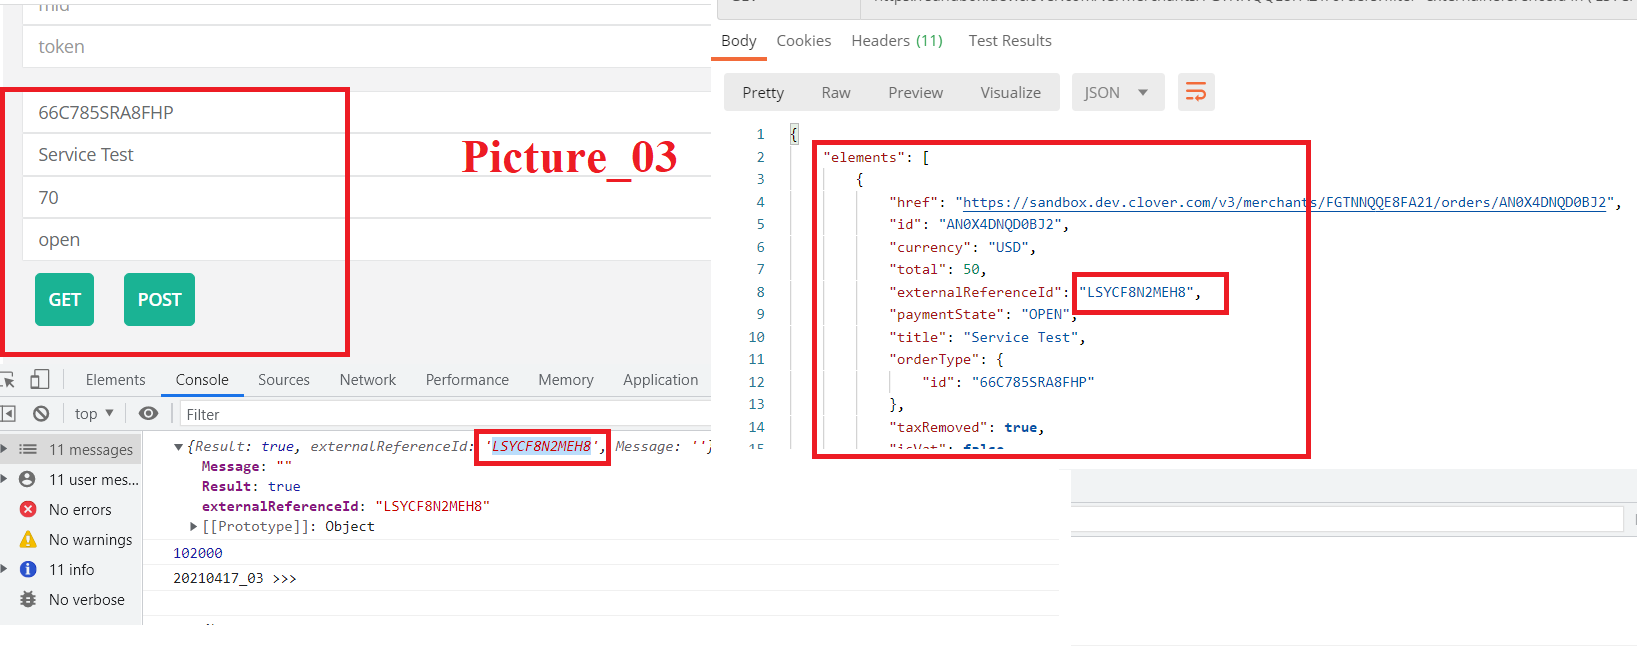This screenshot has width=1637, height=657.
Task: Toggle the wrap lines icon in Postman
Action: pos(1196,92)
